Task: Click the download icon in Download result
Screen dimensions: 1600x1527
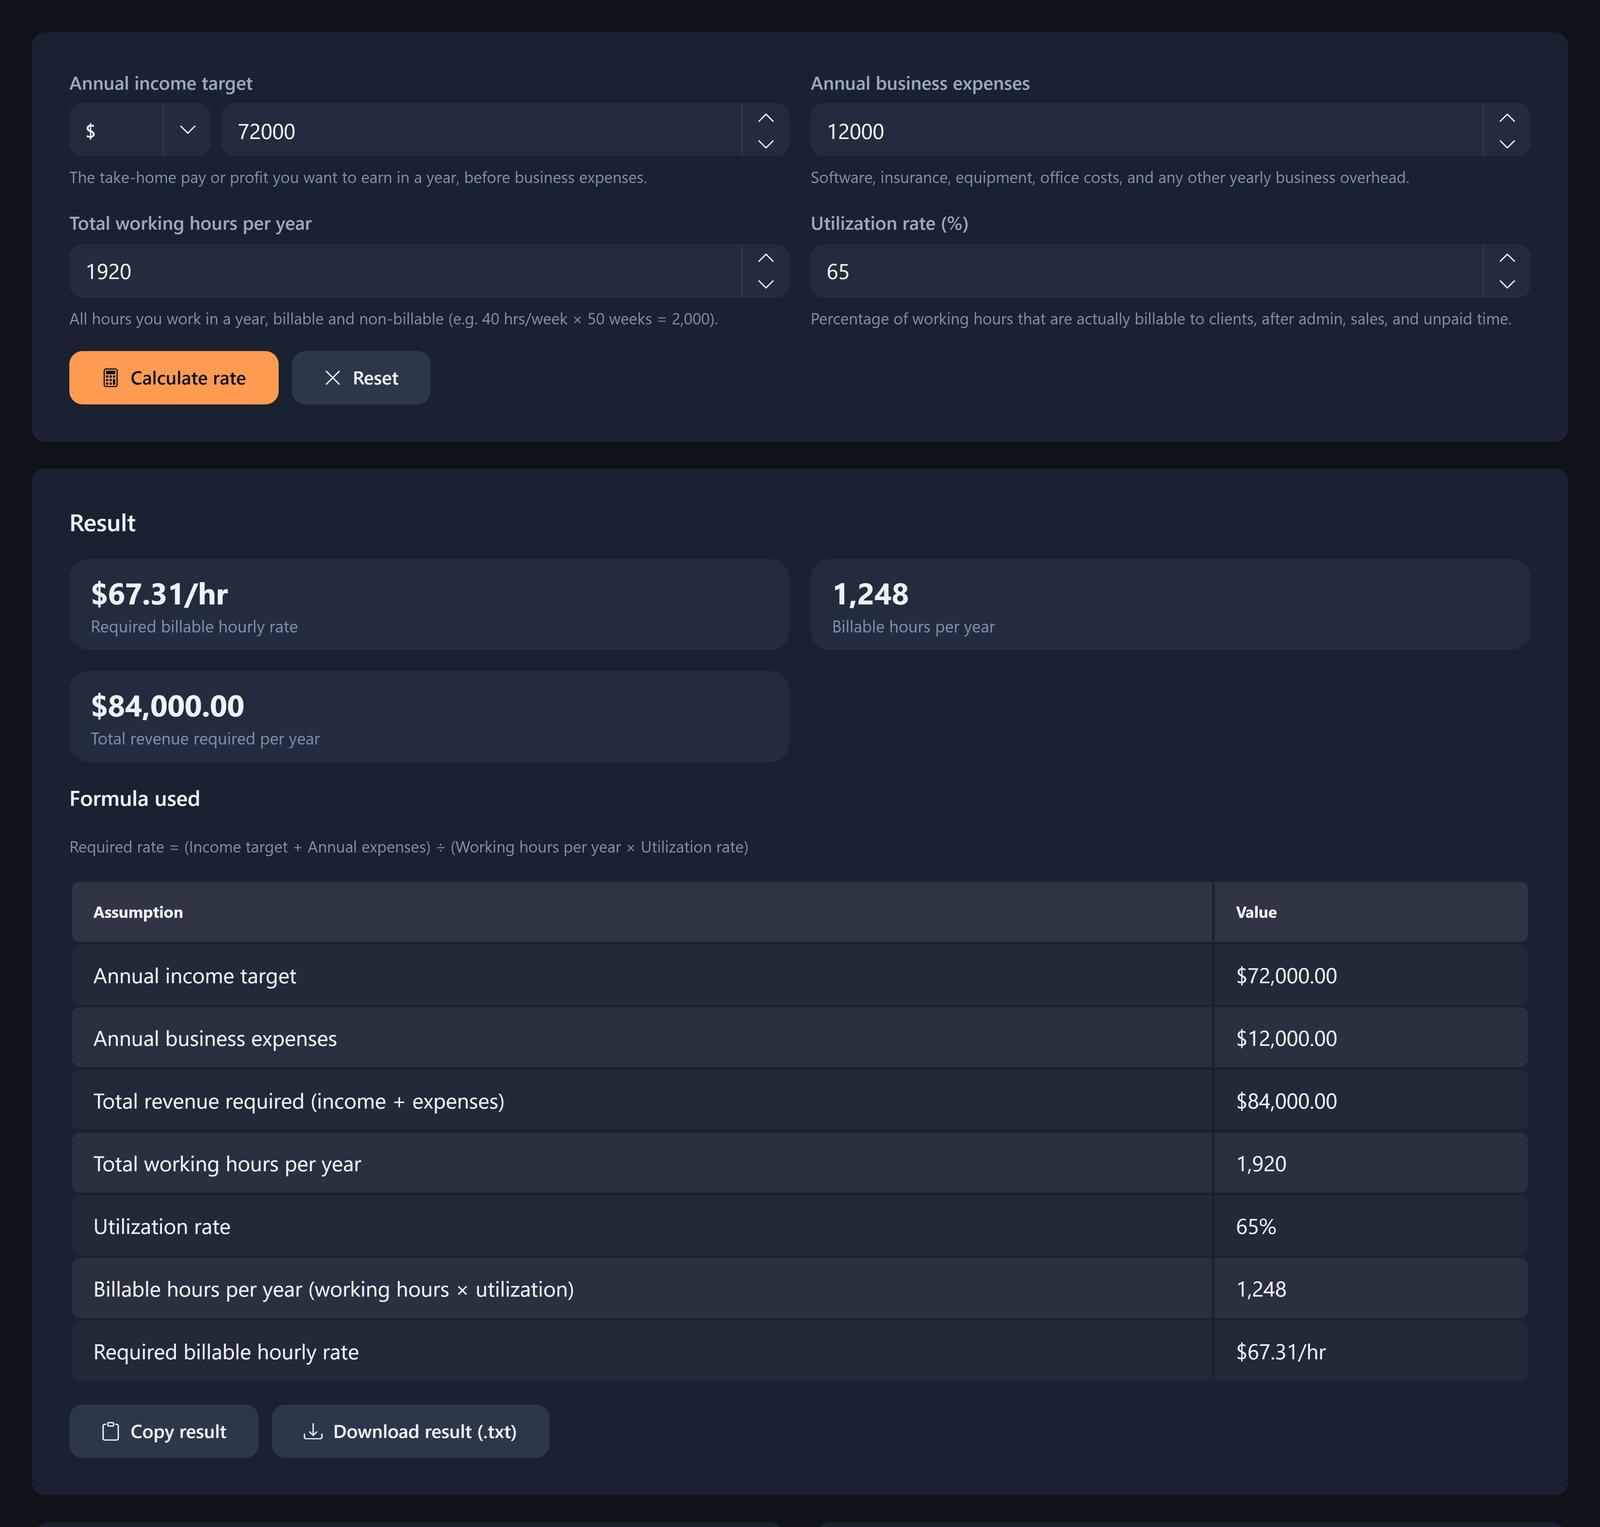Action: 313,1432
